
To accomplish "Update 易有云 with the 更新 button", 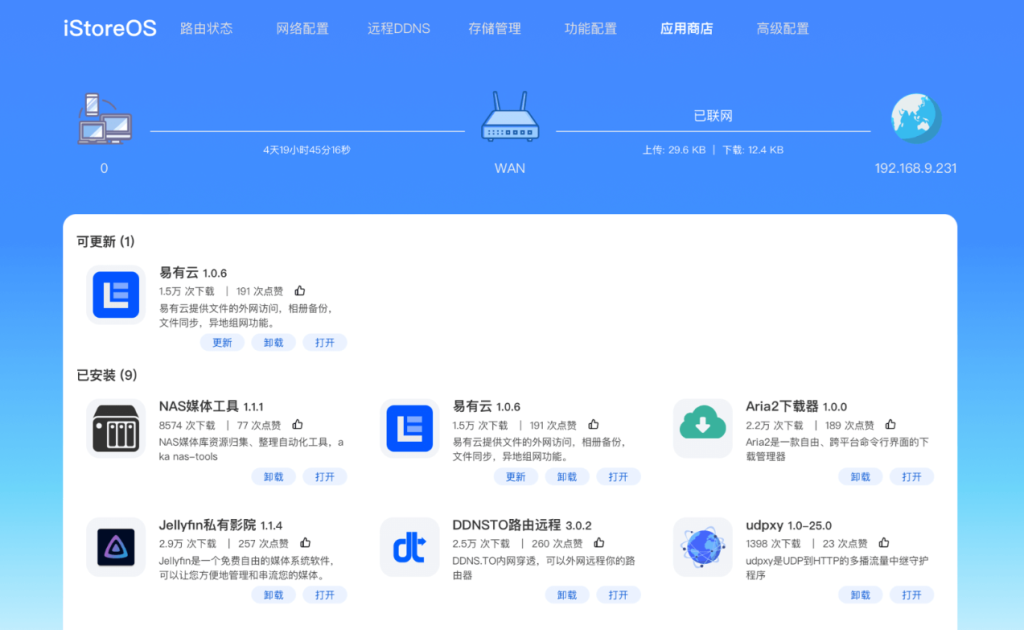I will (222, 342).
